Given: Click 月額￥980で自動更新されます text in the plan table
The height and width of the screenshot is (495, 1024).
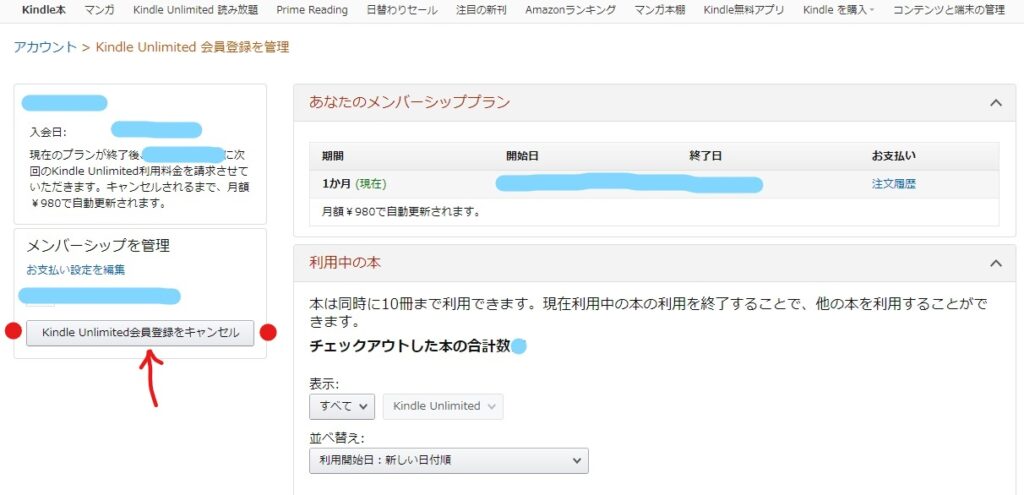Looking at the screenshot, I should pyautogui.click(x=401, y=212).
